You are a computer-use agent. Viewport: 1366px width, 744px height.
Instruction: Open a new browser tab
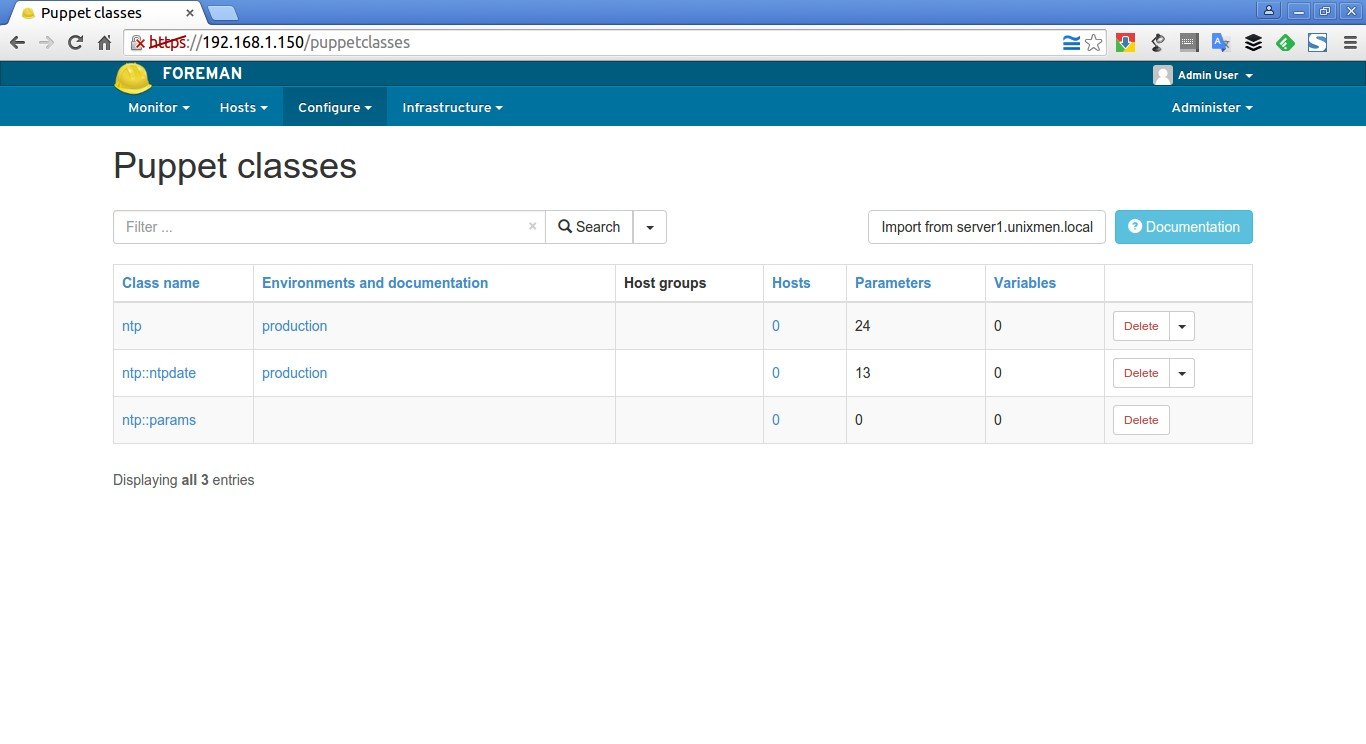(x=223, y=13)
